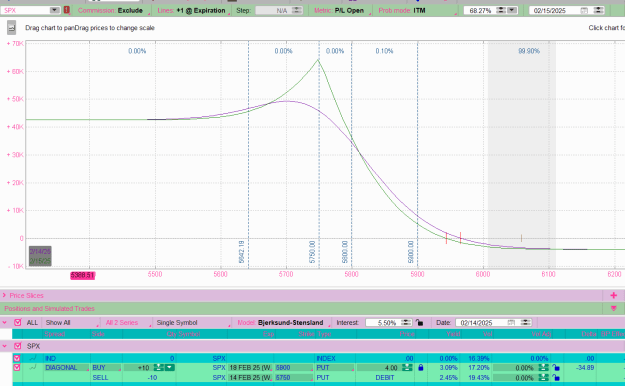Expand the Price Slices section
The image size is (625, 386).
tap(4, 295)
